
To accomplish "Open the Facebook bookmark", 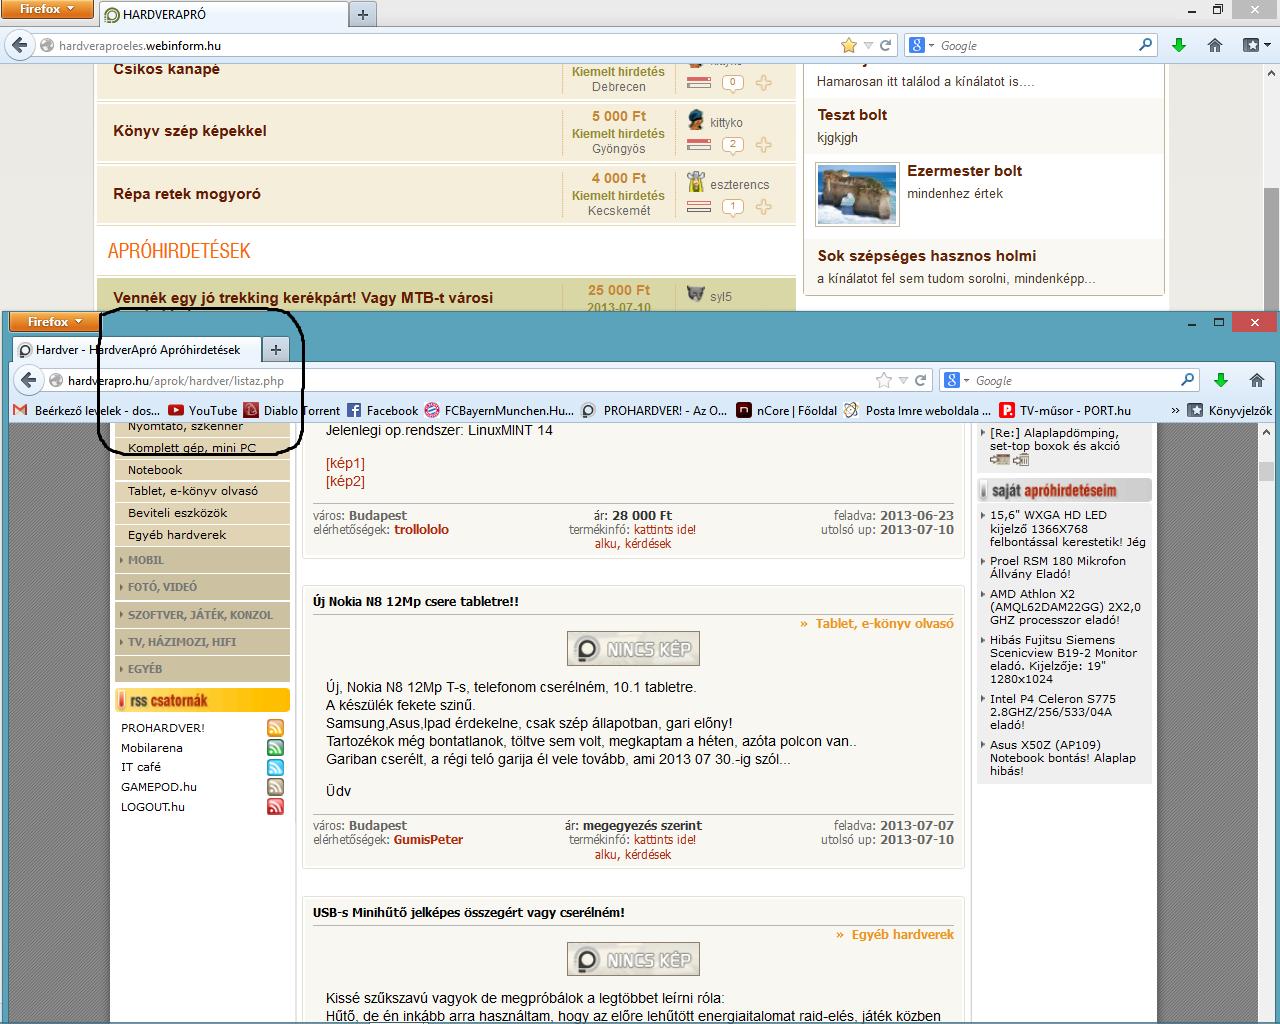I will [382, 410].
